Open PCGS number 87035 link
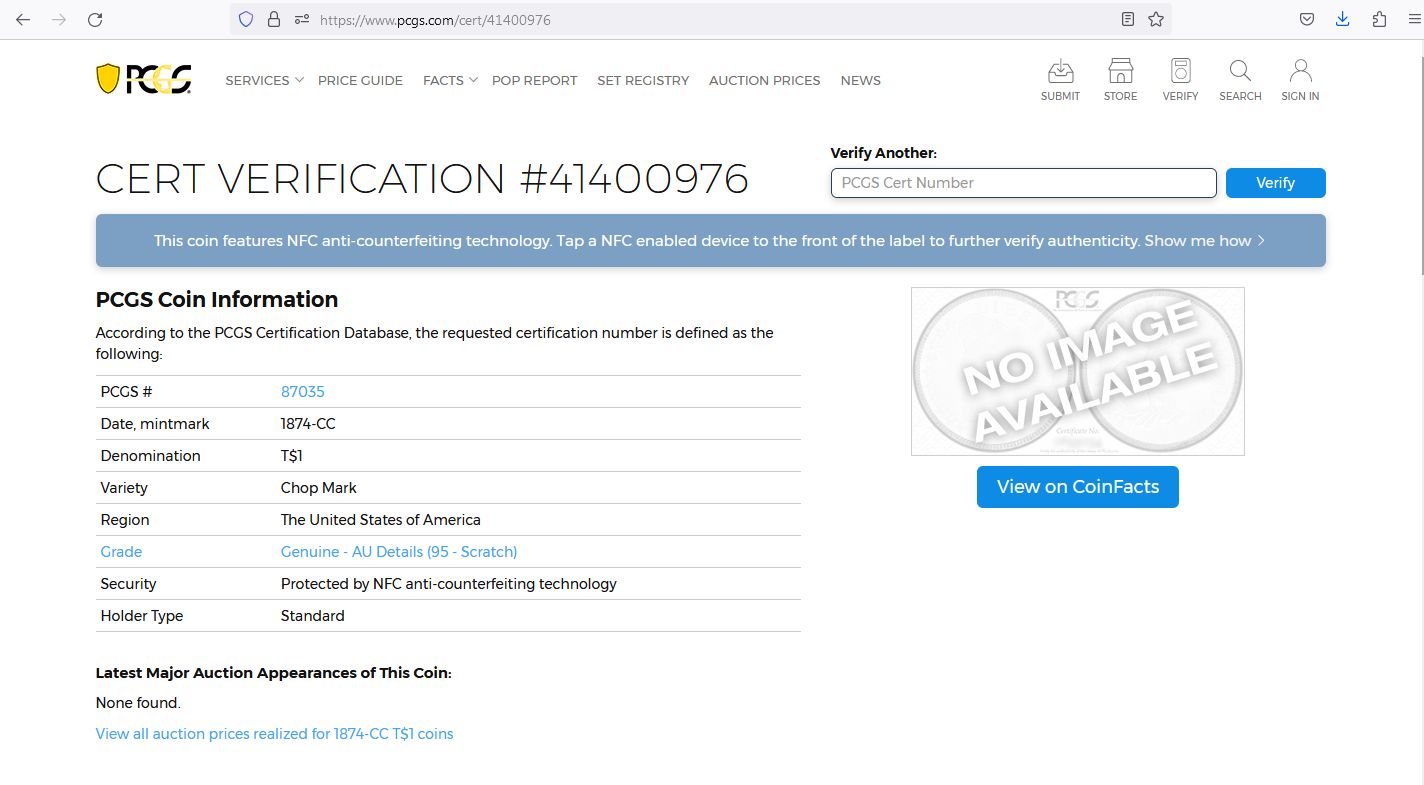 302,392
